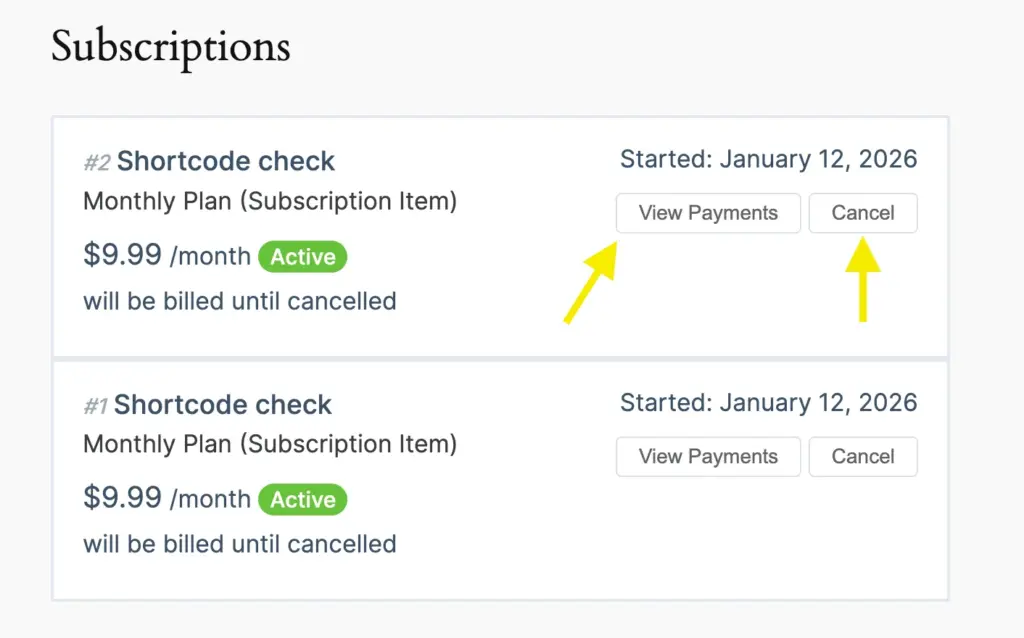
Task: Click the Started: January 12, 2026 date for #2
Action: [x=768, y=159]
